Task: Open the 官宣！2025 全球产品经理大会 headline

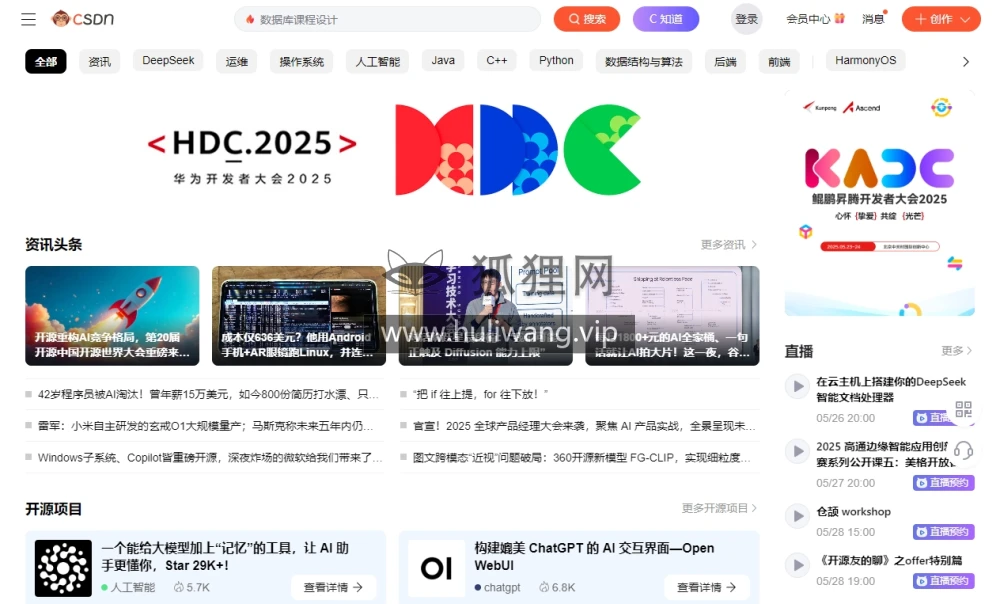Action: pos(584,426)
